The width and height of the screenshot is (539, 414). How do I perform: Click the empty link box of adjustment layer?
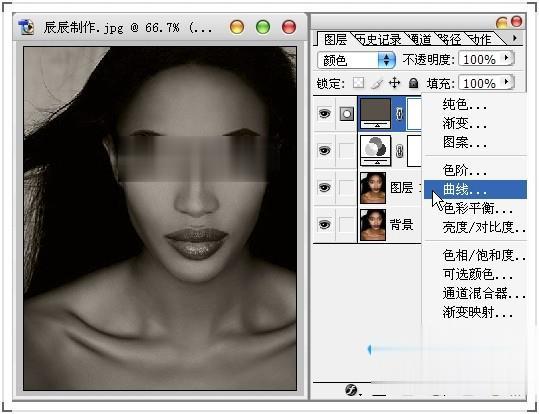(346, 150)
